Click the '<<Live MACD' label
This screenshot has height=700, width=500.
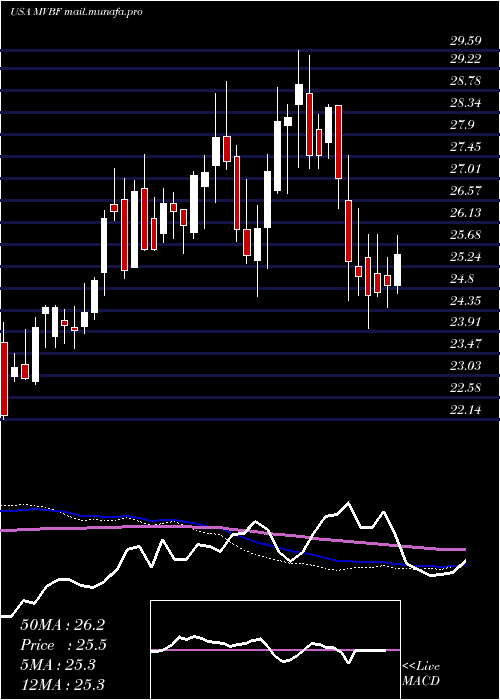tap(421, 674)
